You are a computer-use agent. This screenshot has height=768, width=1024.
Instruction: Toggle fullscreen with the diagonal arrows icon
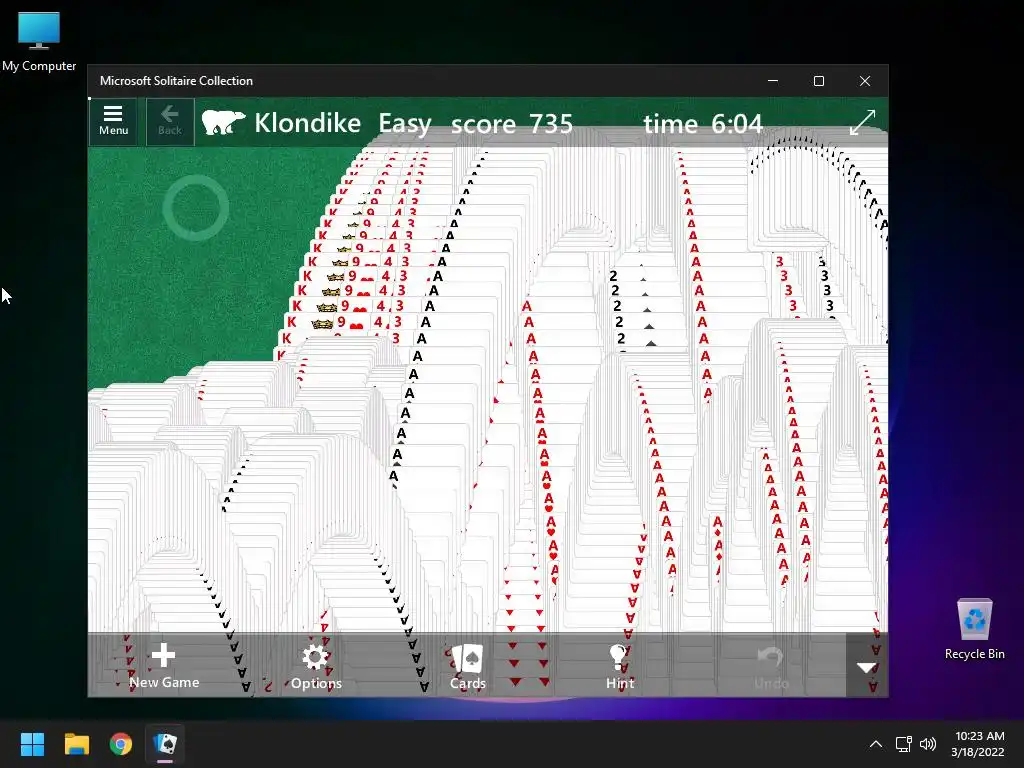tap(862, 122)
